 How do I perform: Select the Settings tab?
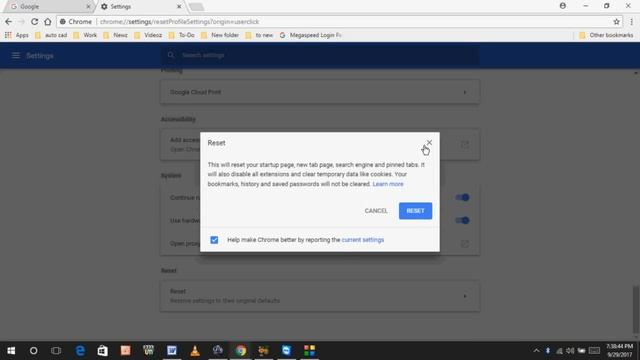[x=139, y=7]
